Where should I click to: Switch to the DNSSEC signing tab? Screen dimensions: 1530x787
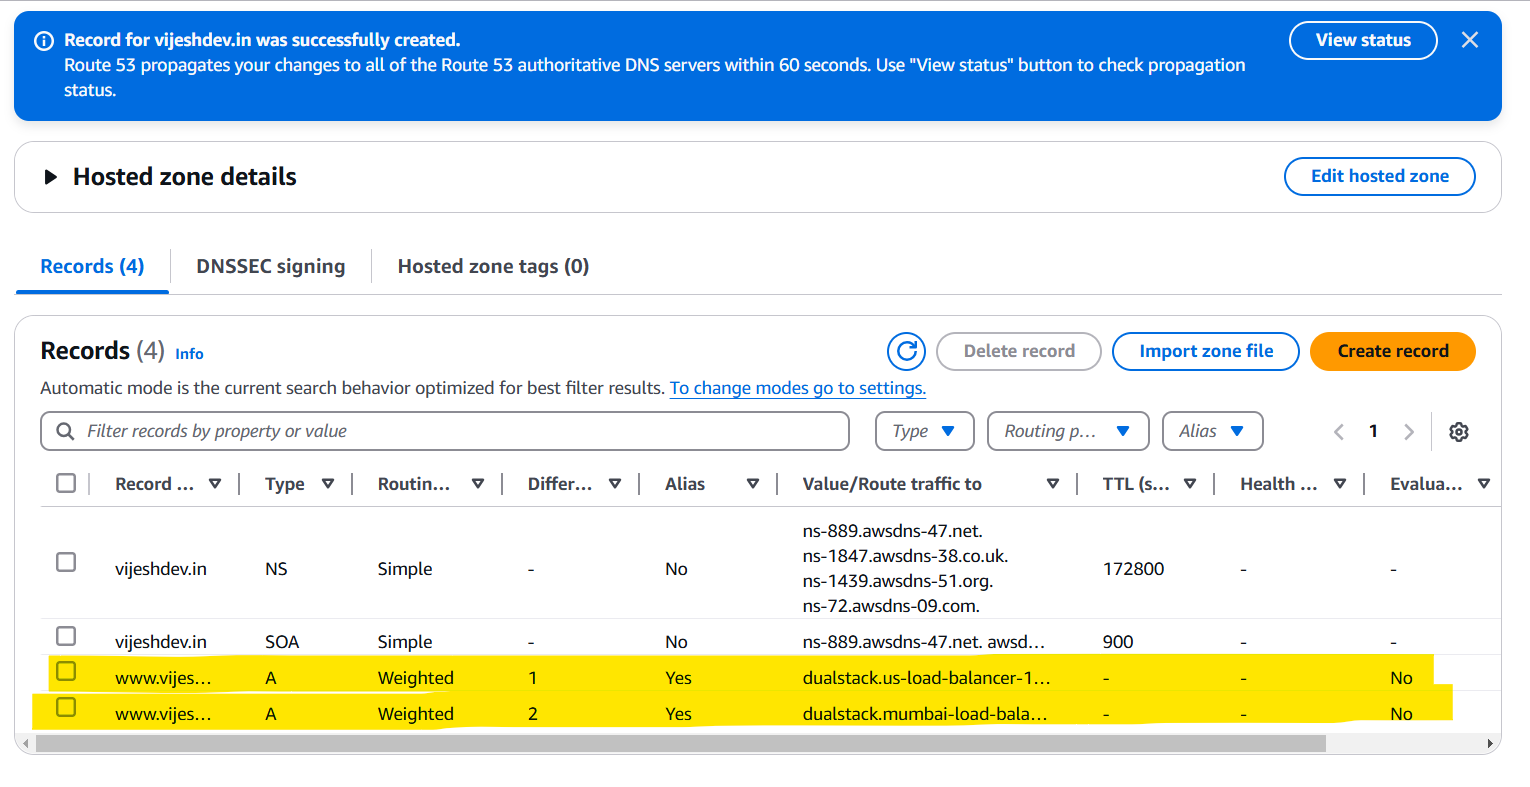click(270, 266)
